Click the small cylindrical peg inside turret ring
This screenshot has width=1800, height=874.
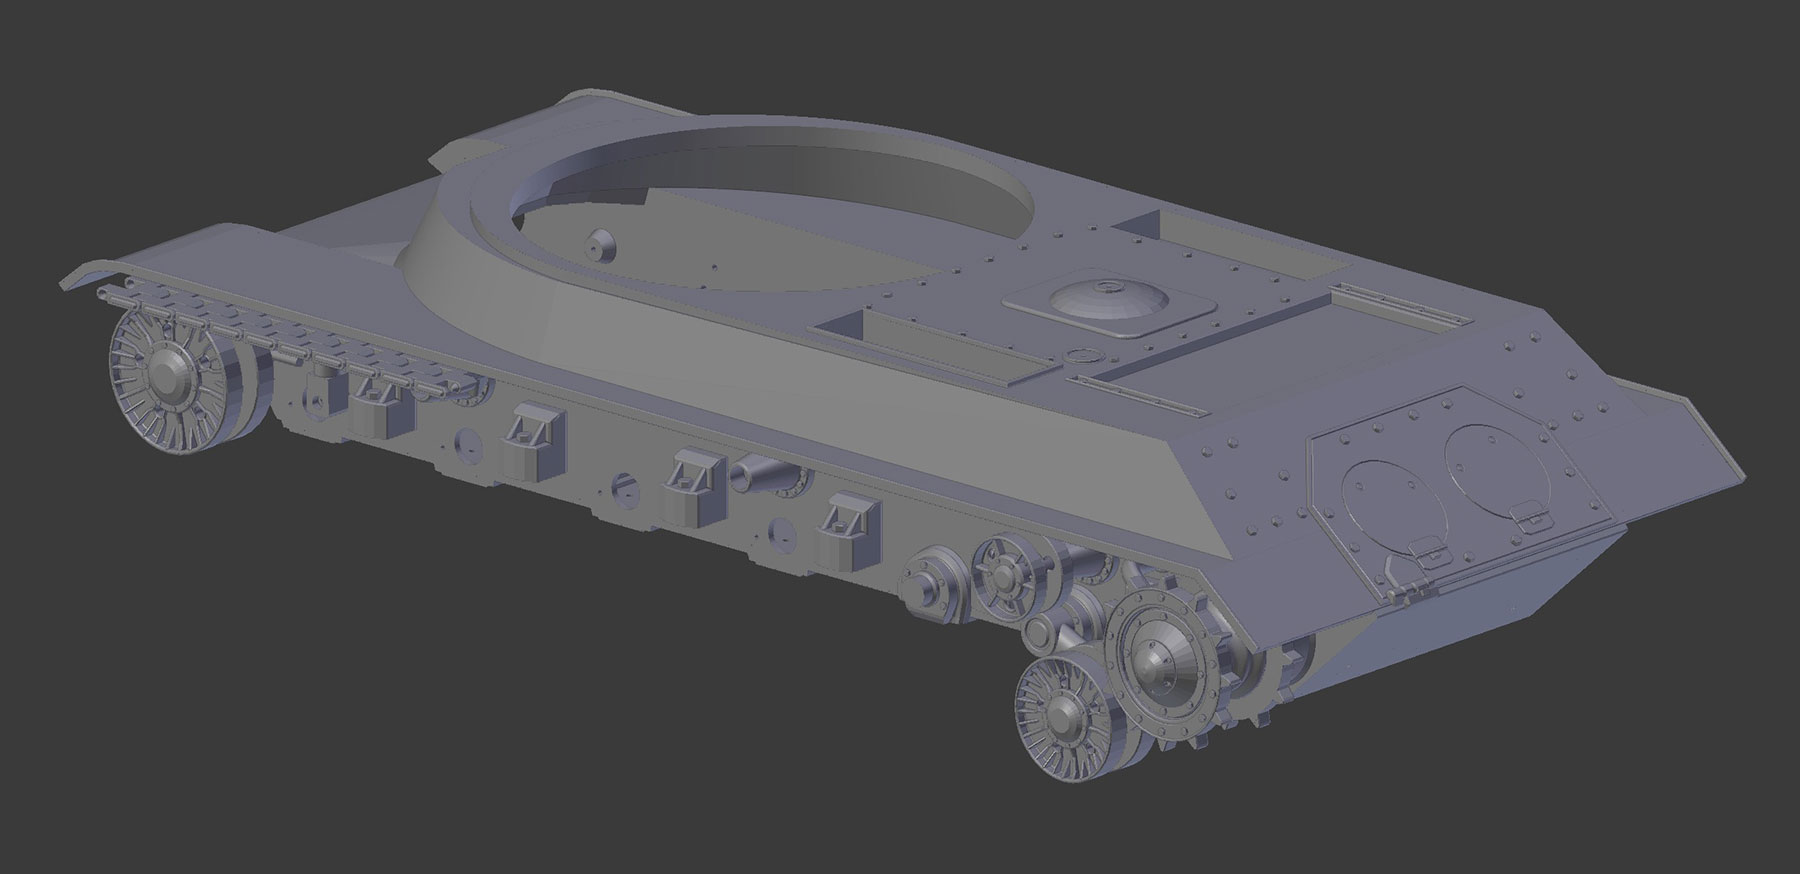[601, 245]
